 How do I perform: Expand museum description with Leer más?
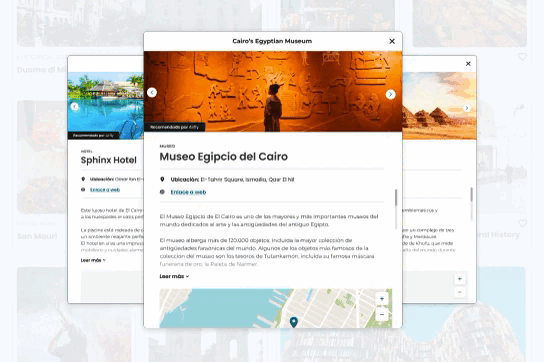pyautogui.click(x=174, y=276)
